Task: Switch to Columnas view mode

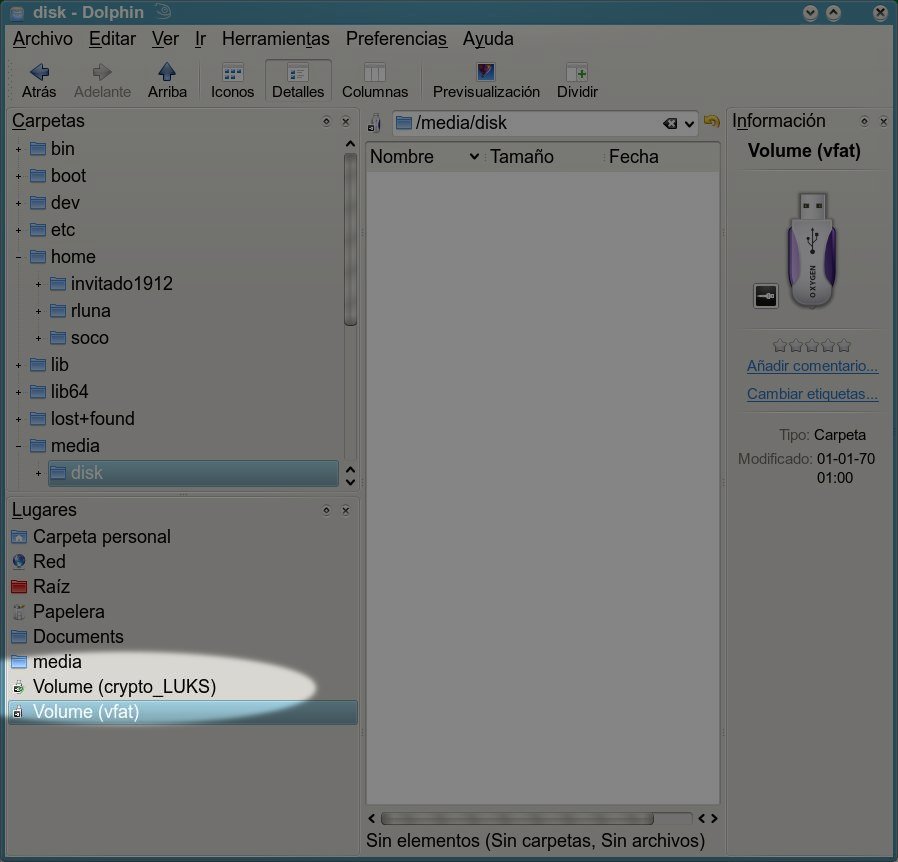Action: (x=375, y=73)
